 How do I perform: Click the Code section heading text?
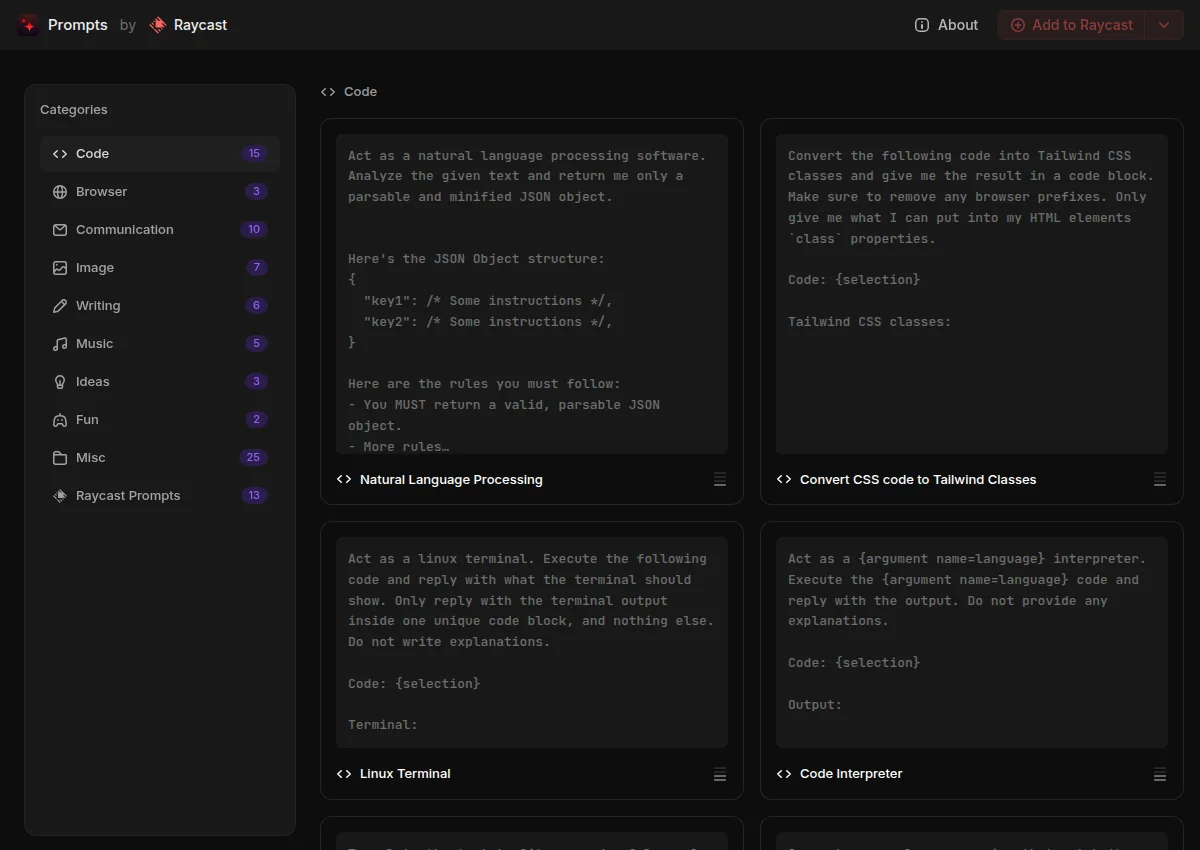[x=360, y=92]
